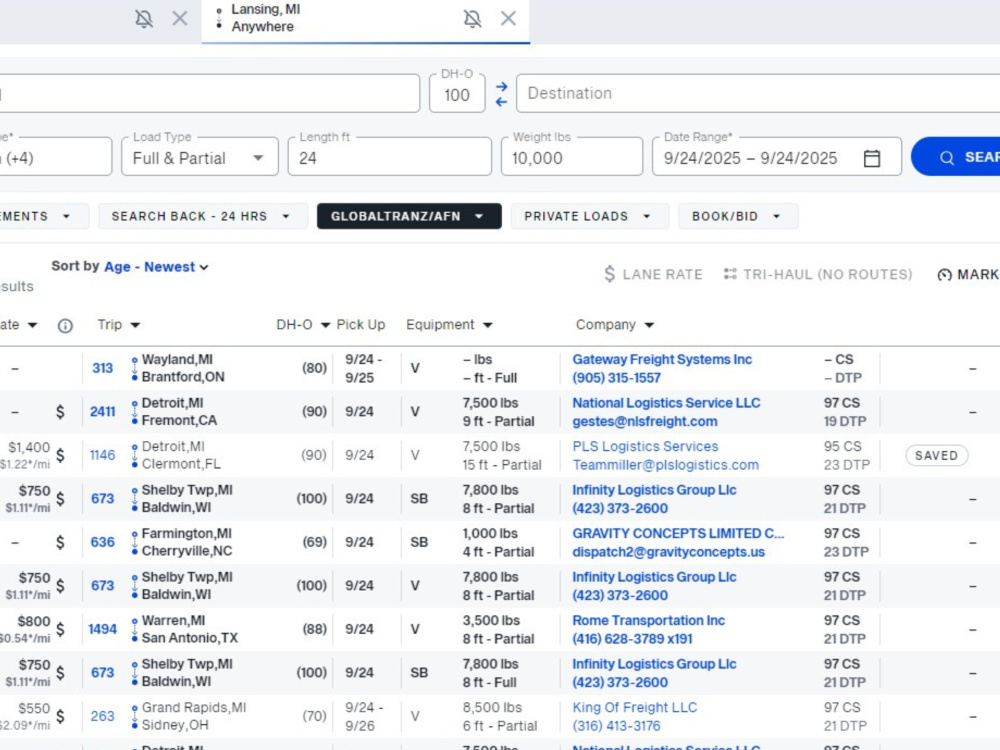Open Gateway Freight Systems Inc company
Viewport: 1000px width, 750px height.
[x=662, y=359]
